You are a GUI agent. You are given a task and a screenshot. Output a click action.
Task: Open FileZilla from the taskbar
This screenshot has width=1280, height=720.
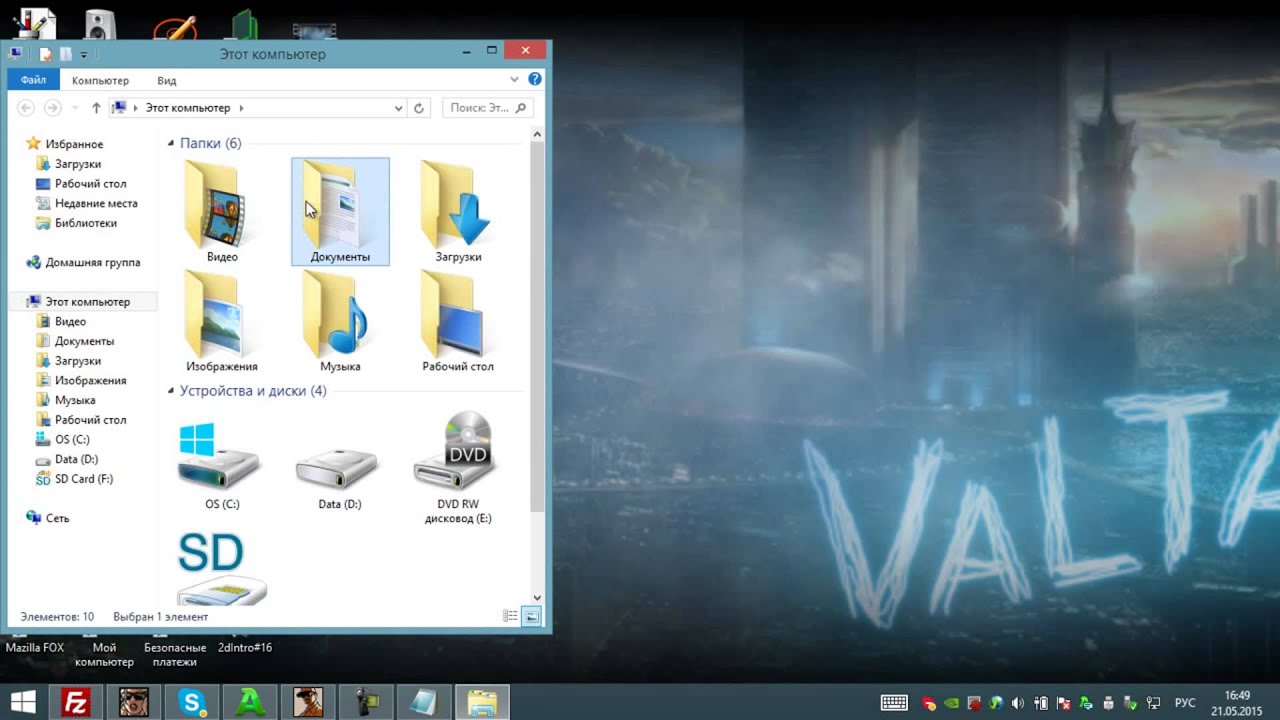pos(76,702)
